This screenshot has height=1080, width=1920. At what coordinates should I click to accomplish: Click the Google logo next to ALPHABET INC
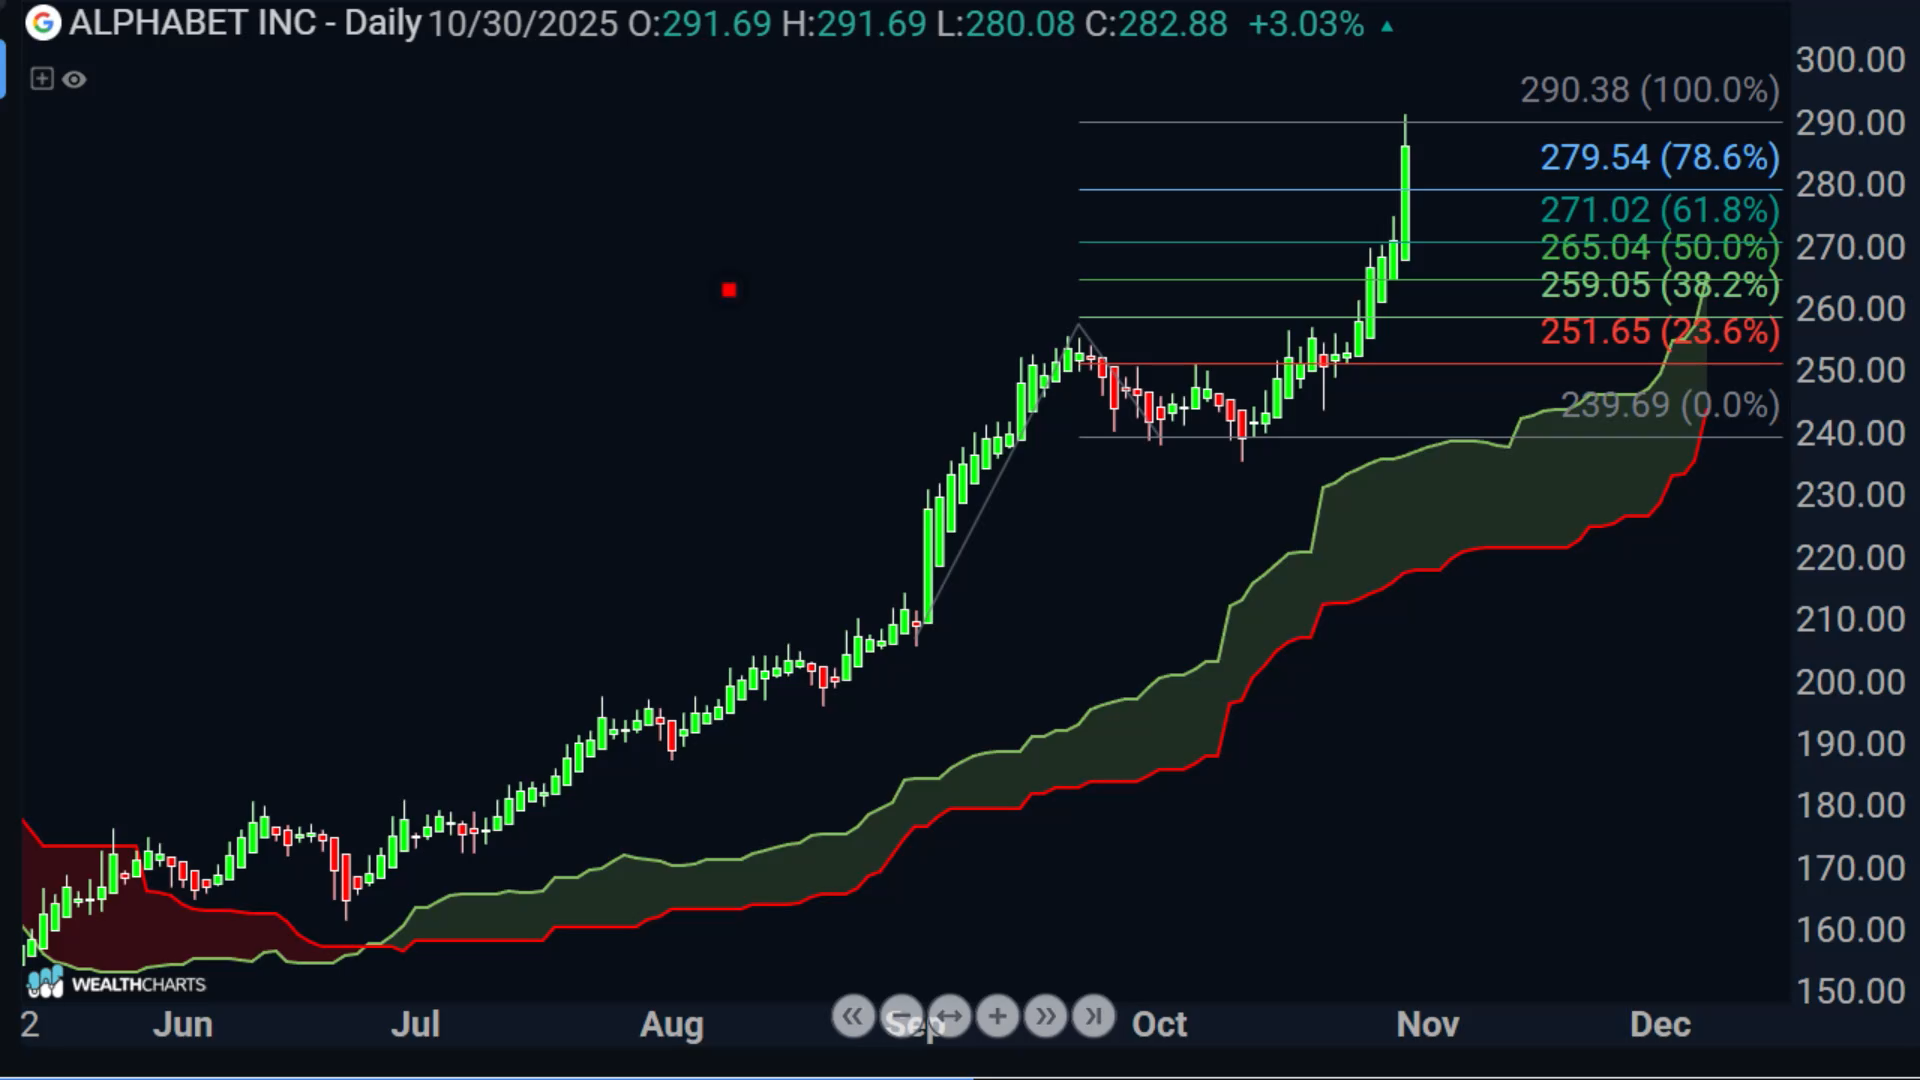(43, 23)
